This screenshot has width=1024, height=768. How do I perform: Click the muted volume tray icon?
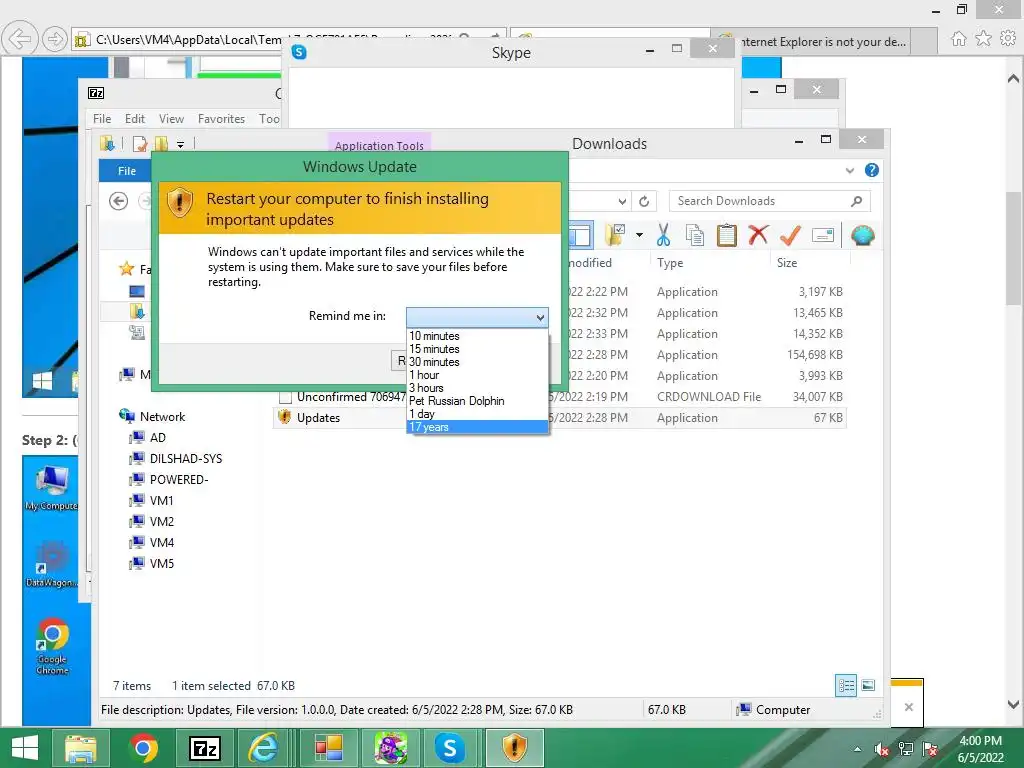(882, 750)
